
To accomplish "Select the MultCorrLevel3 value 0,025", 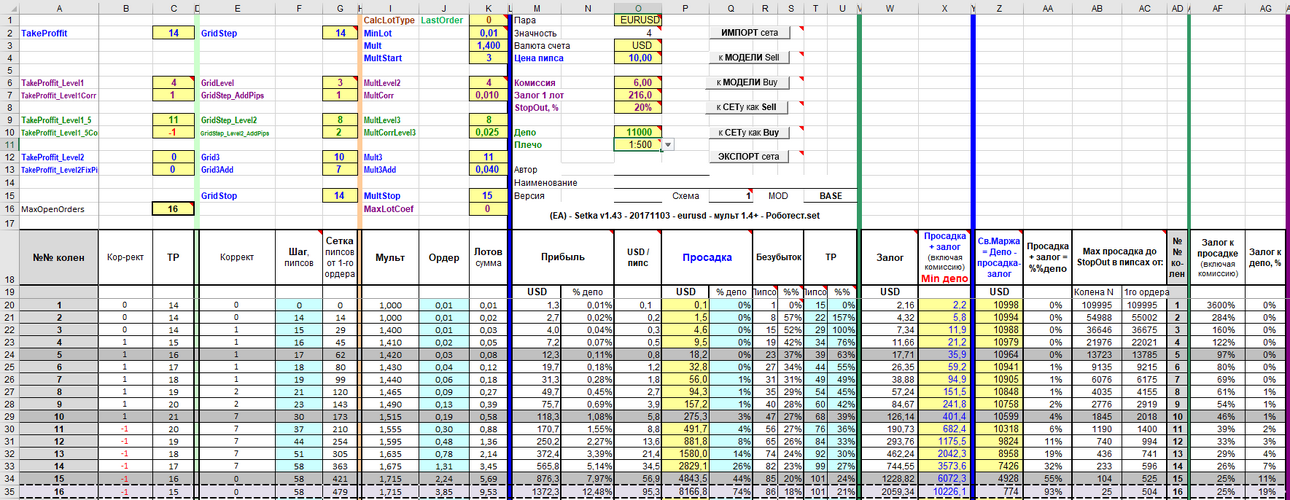I will pos(488,132).
